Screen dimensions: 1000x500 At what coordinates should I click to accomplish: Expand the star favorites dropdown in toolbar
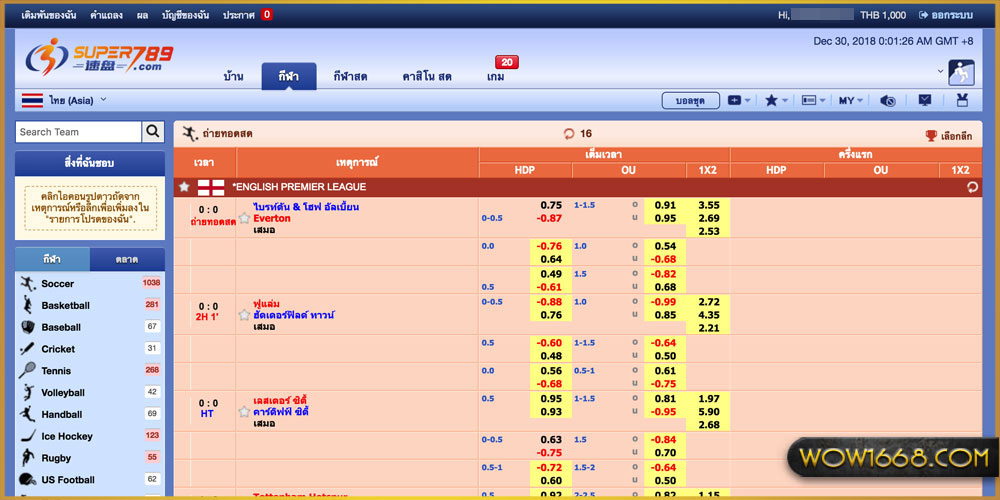tap(776, 101)
